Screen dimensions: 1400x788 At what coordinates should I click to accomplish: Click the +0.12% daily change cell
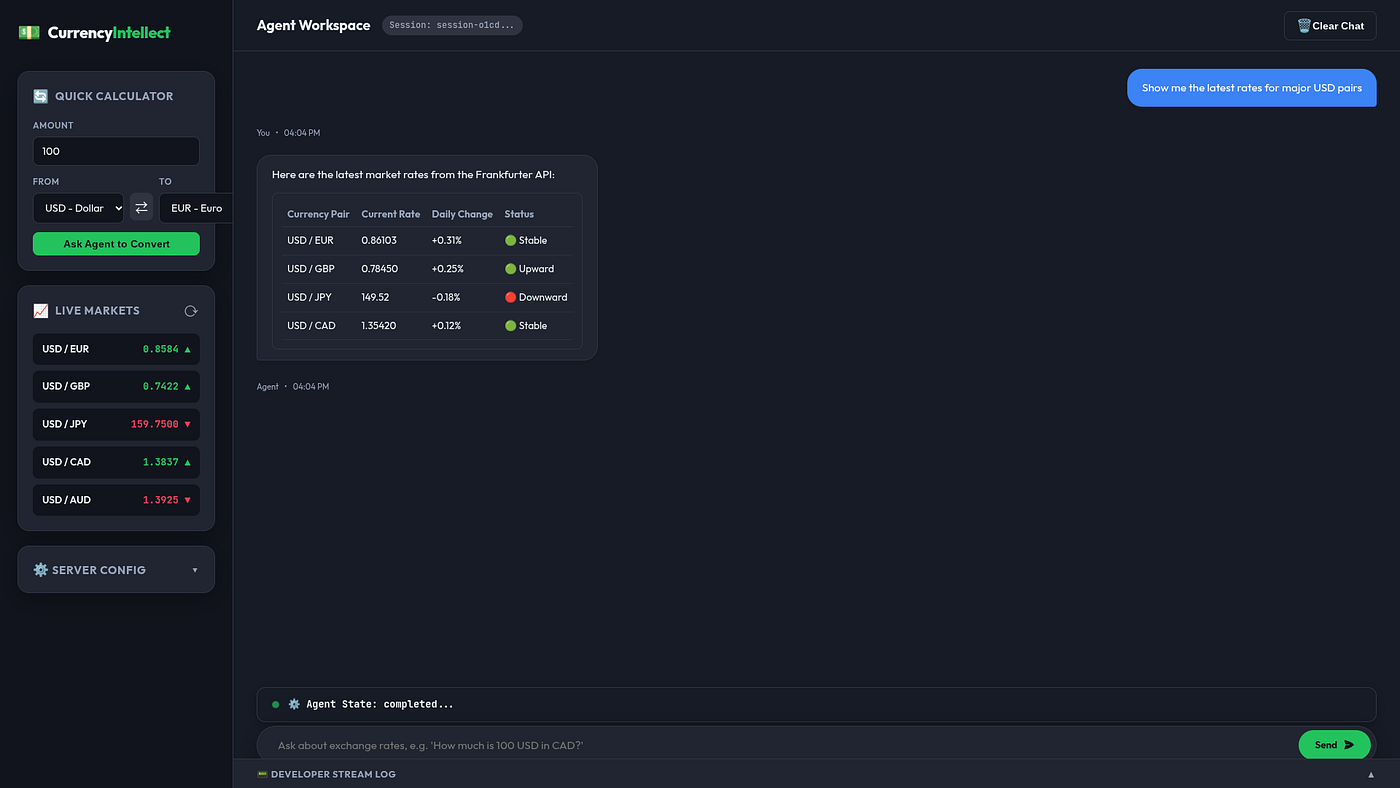tap(446, 326)
